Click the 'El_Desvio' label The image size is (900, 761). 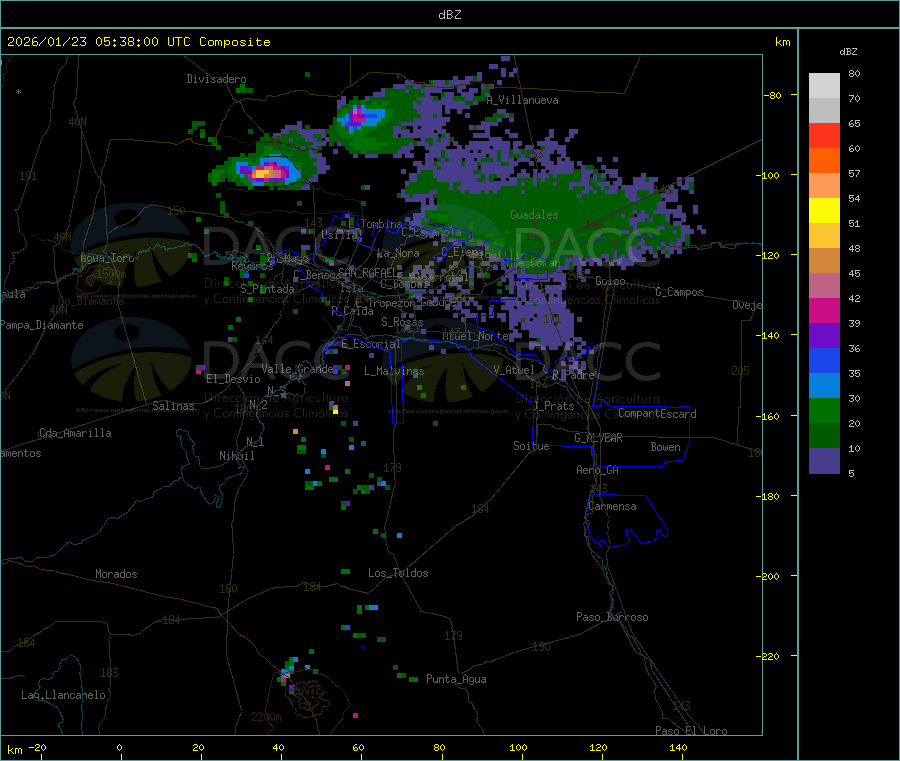tap(233, 379)
